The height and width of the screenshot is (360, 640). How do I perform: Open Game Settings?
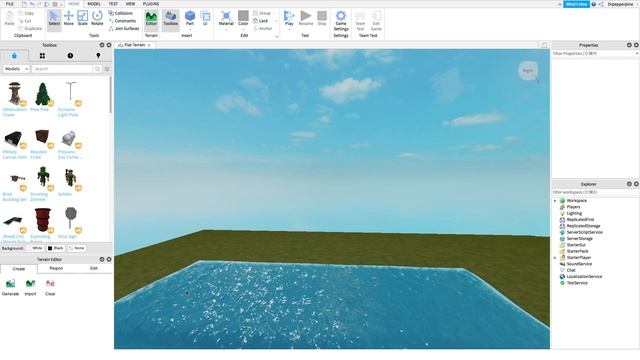point(341,20)
